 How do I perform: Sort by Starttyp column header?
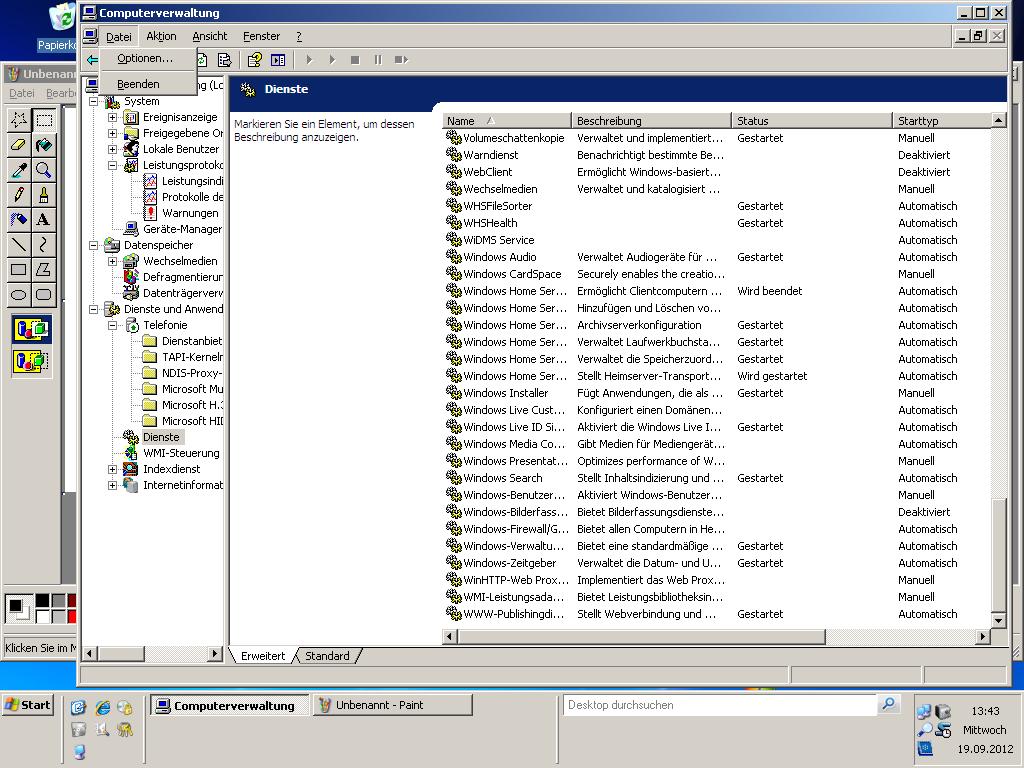pos(942,121)
